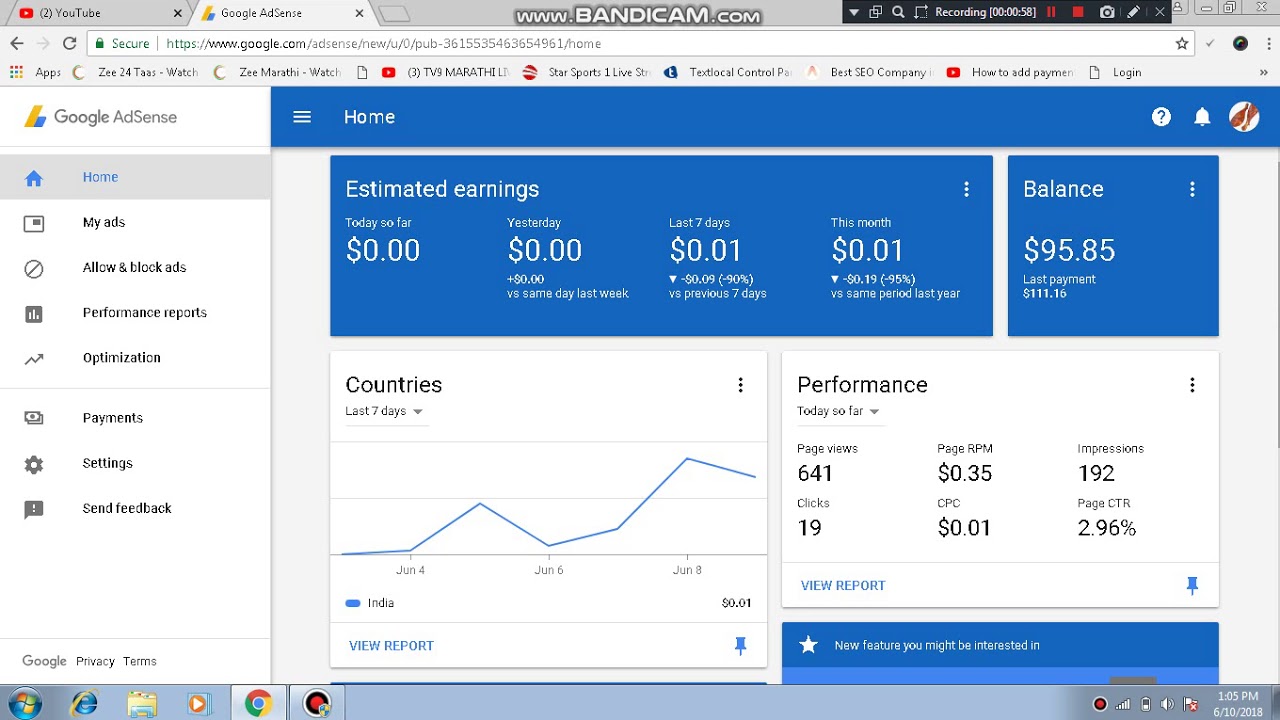Open the Terms link
Viewport: 1280px width, 720px height.
(x=140, y=661)
